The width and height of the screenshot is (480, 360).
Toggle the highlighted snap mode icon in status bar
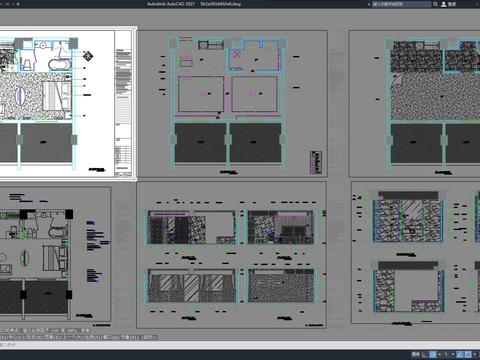pyautogui.click(x=433, y=354)
